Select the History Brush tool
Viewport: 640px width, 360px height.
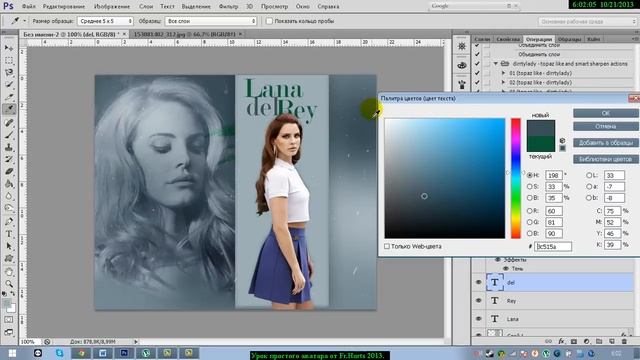click(9, 159)
